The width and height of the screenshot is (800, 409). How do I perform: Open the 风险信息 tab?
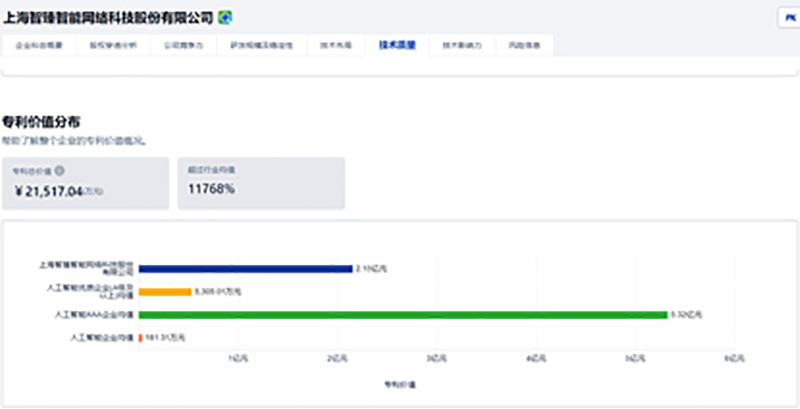tap(523, 45)
